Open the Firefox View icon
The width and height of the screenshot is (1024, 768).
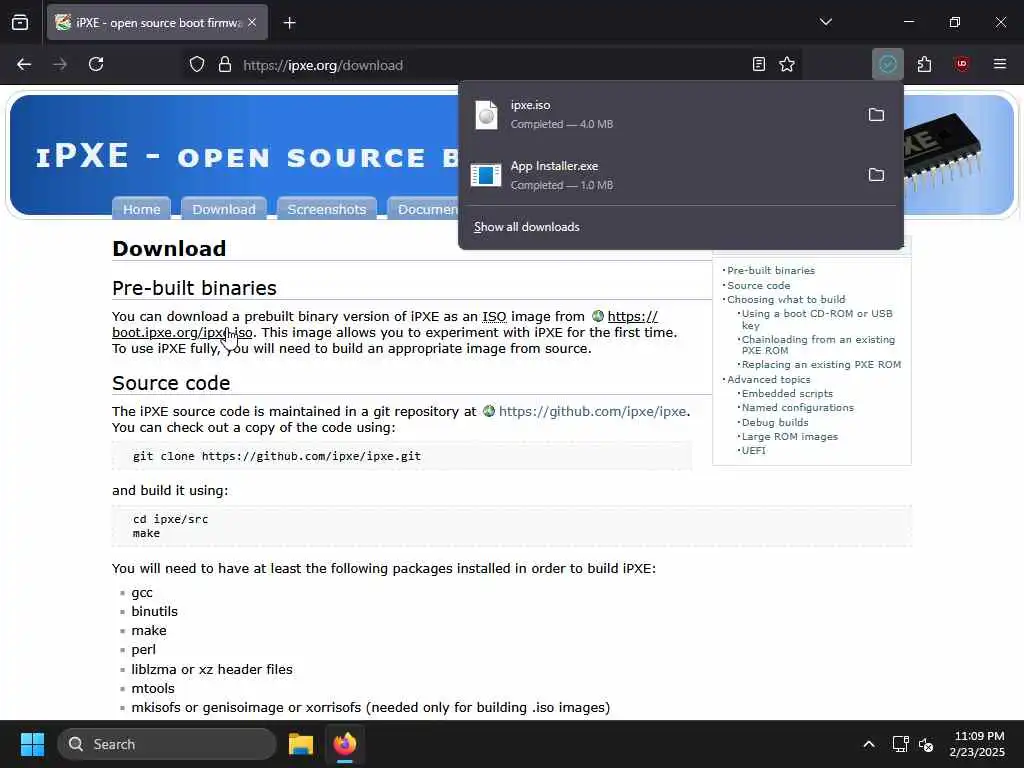coord(20,23)
